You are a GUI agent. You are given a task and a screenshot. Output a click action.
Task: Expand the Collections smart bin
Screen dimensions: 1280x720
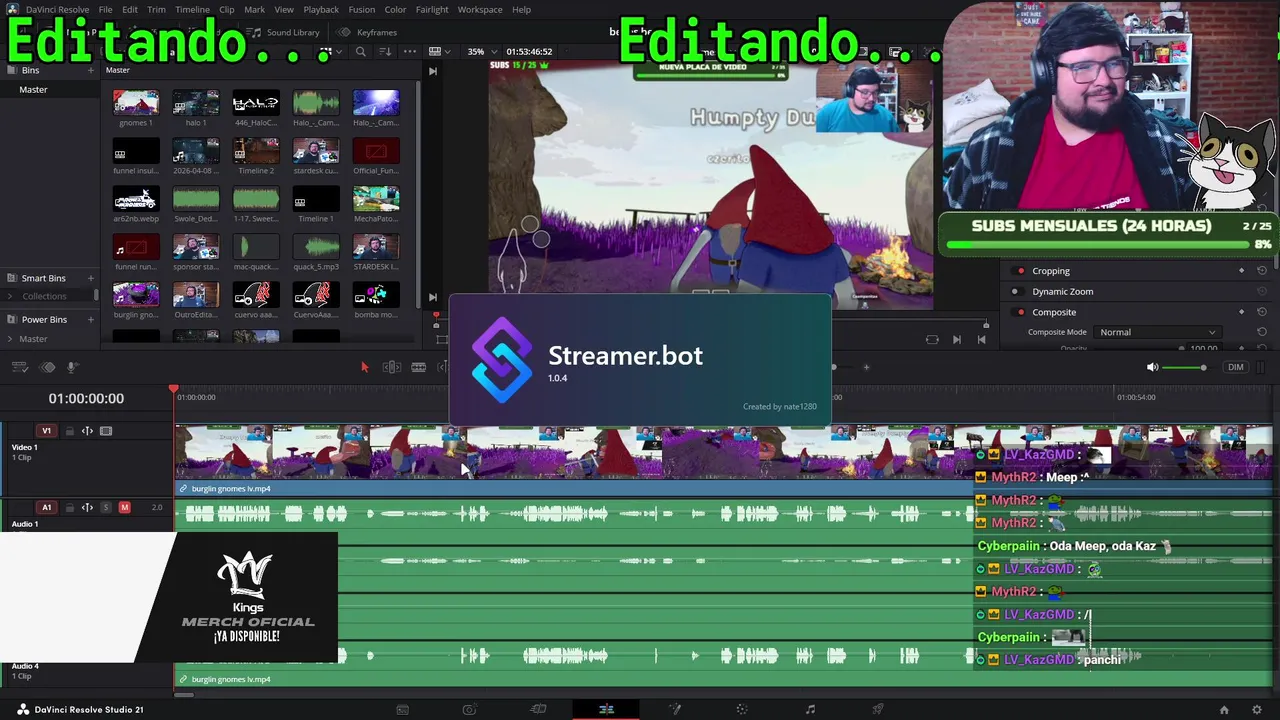pos(12,296)
